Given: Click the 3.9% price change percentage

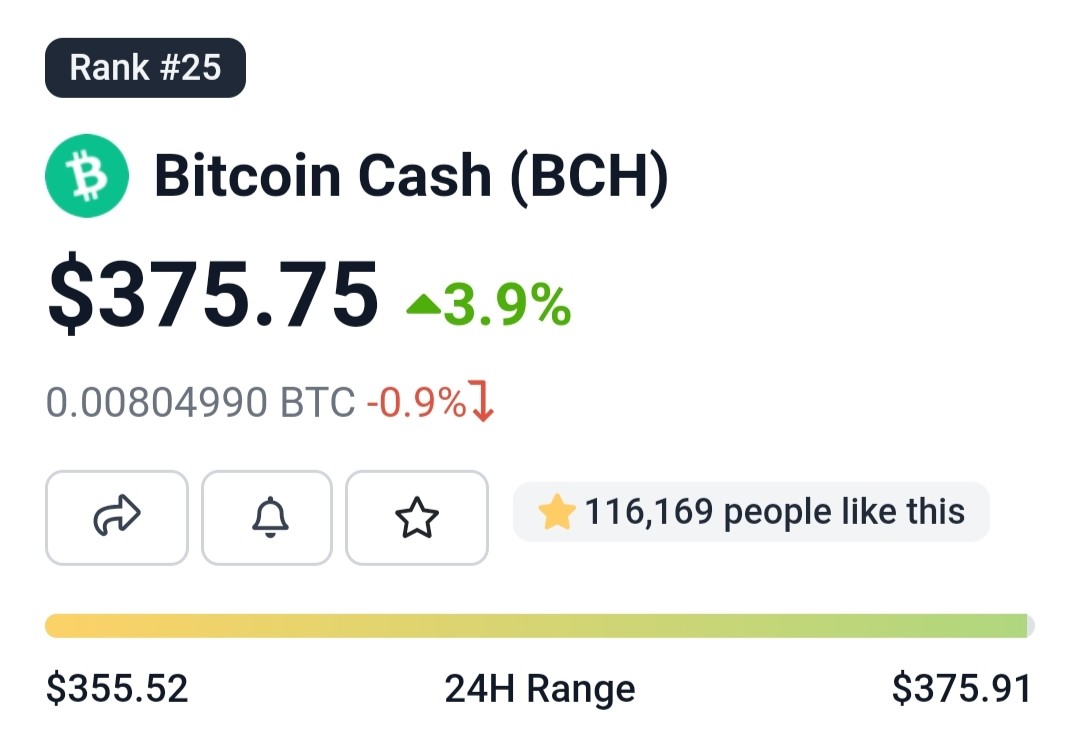Looking at the screenshot, I should click(x=507, y=305).
